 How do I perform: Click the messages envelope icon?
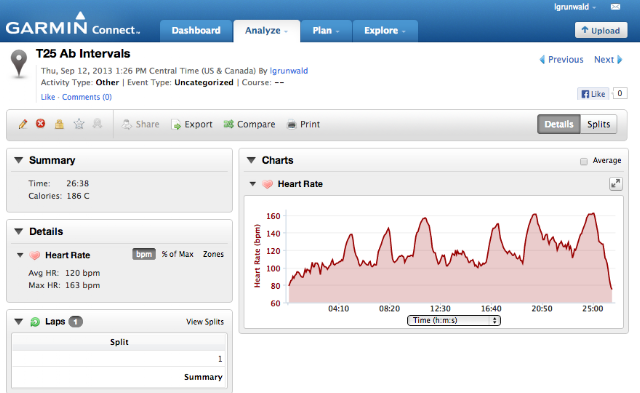(615, 7)
